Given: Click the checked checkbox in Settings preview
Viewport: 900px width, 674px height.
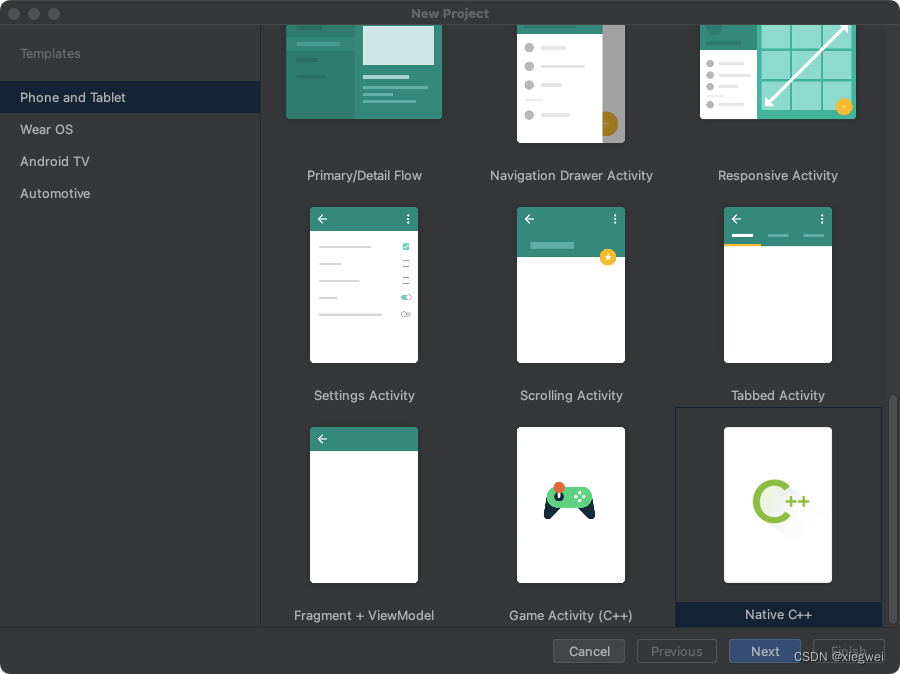Looking at the screenshot, I should pos(406,246).
